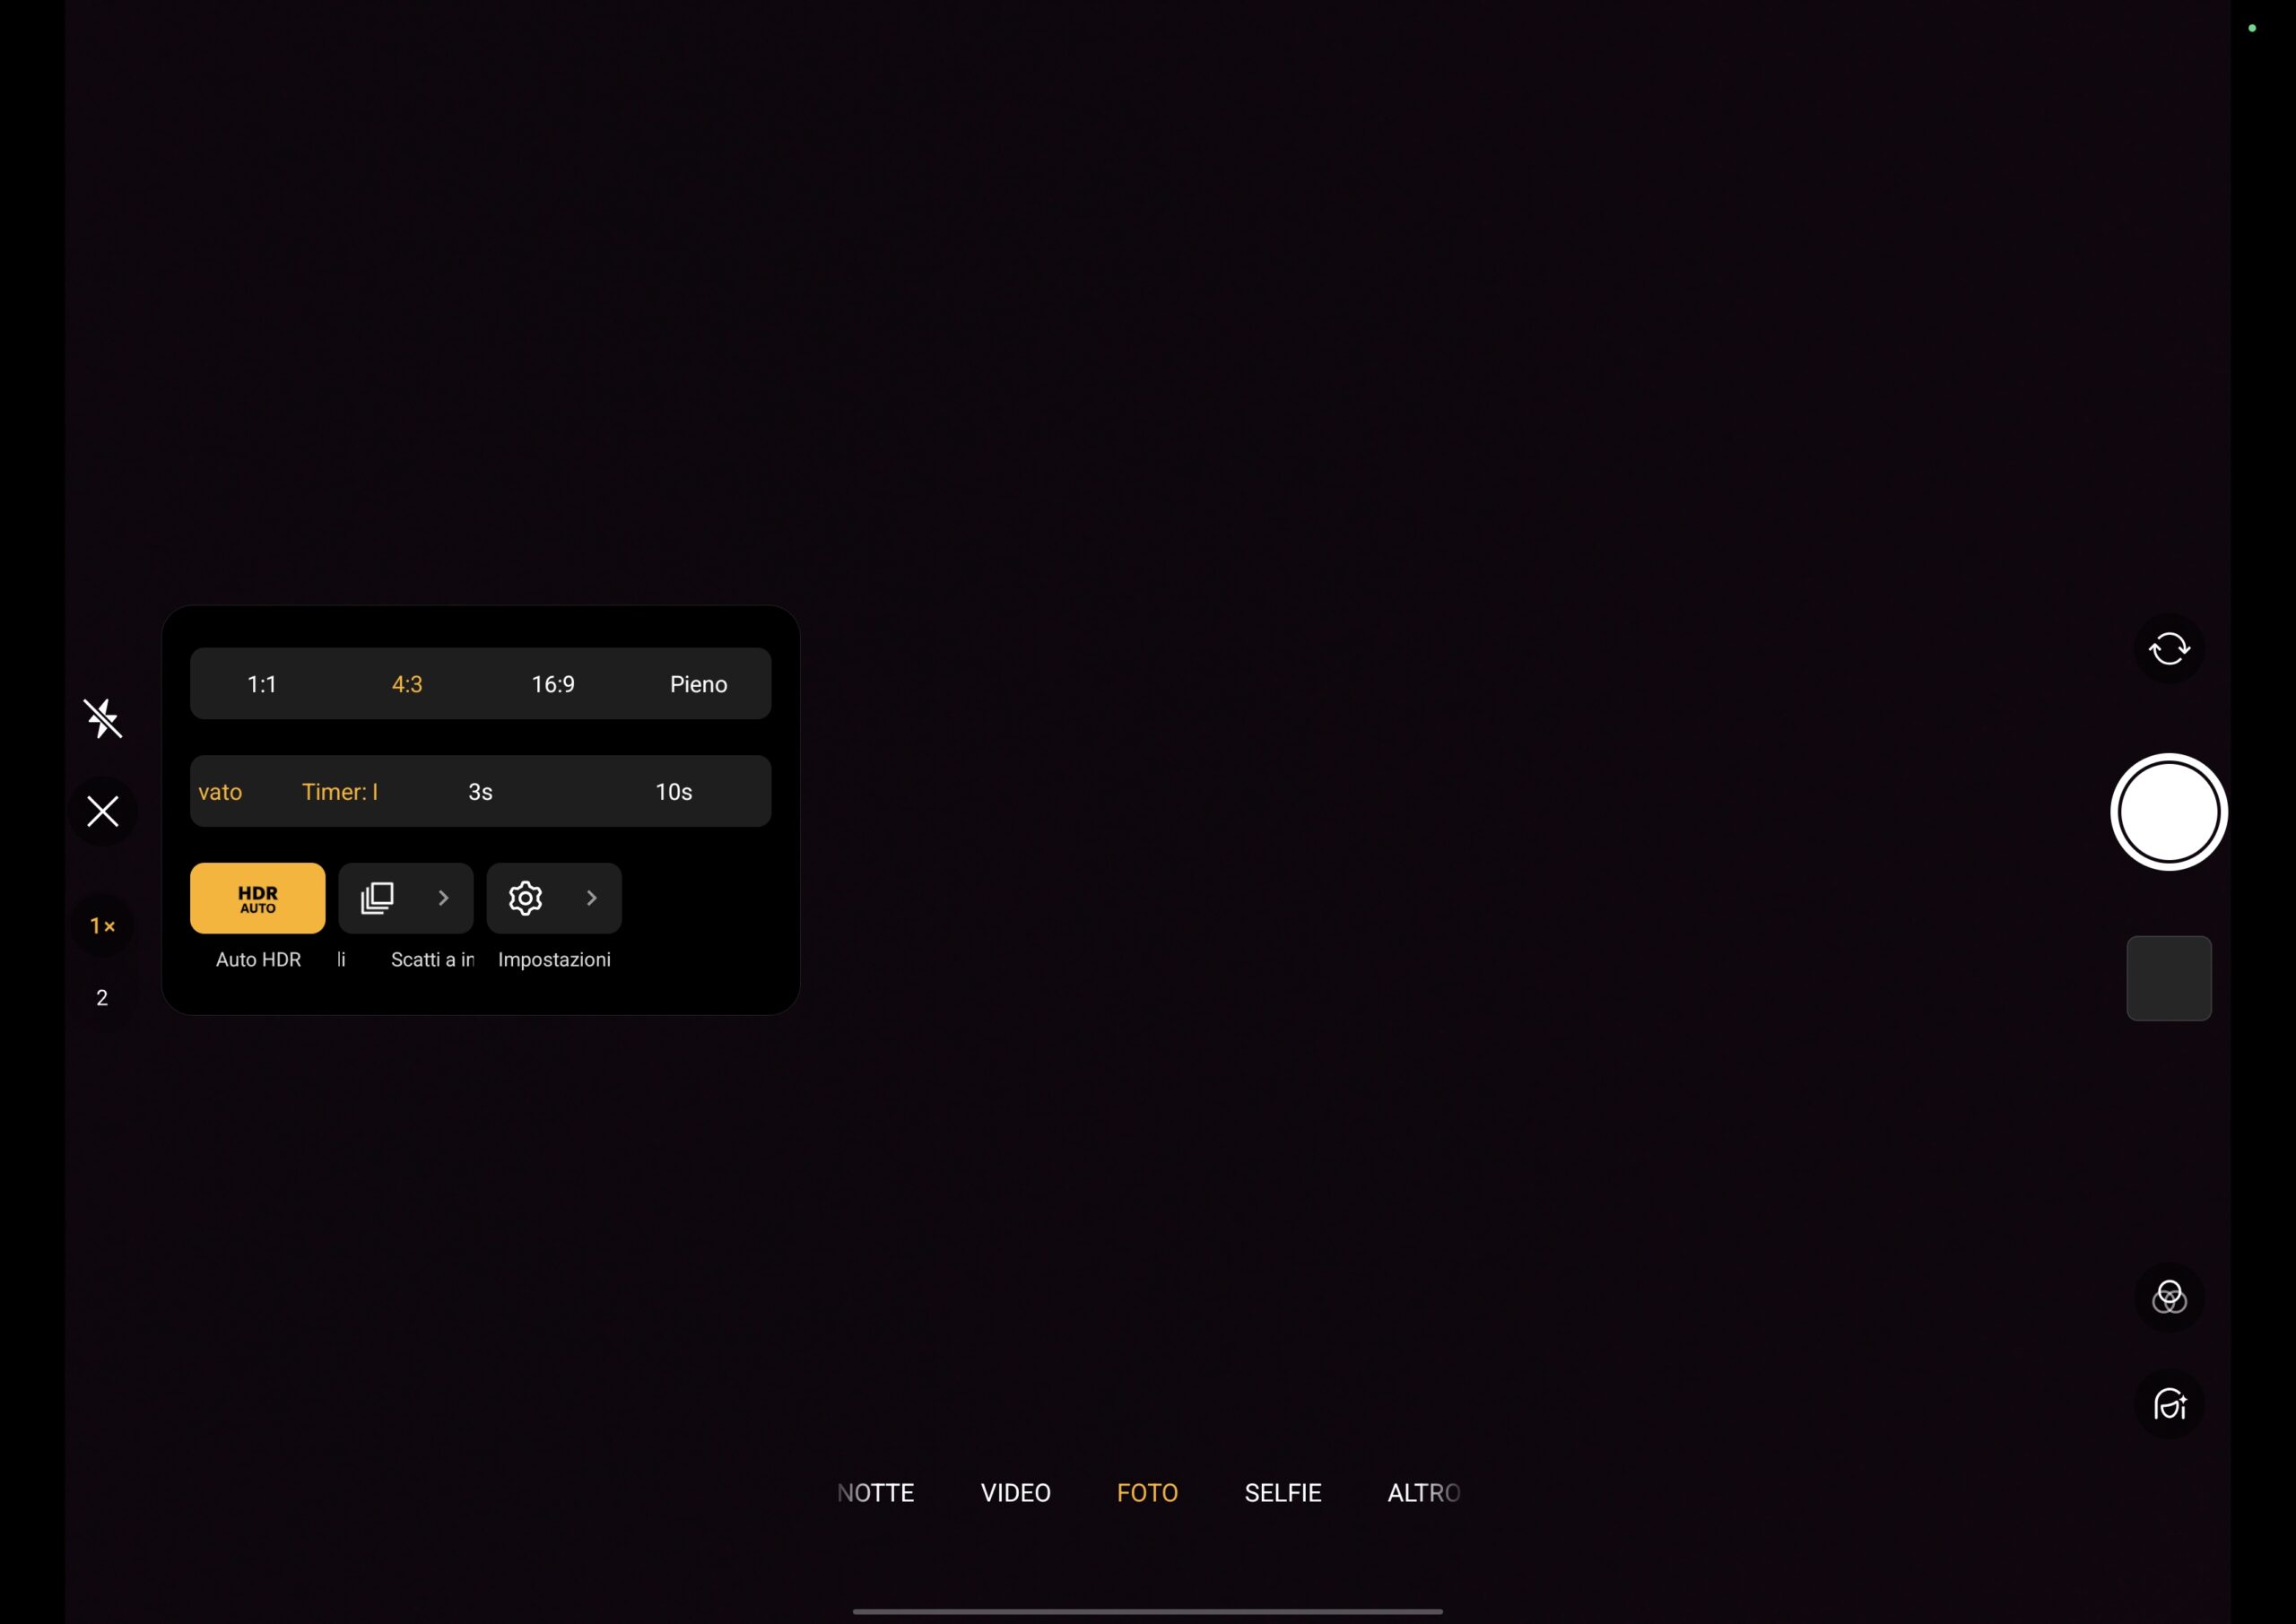Select the partially visible 'vato' timer option
Viewport: 2296px width, 1624px height.
[220, 792]
